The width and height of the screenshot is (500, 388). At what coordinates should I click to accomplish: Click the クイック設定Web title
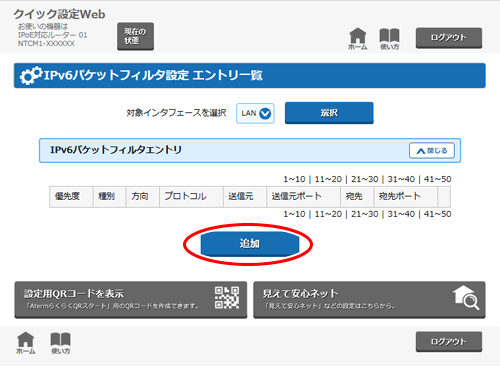[x=59, y=14]
